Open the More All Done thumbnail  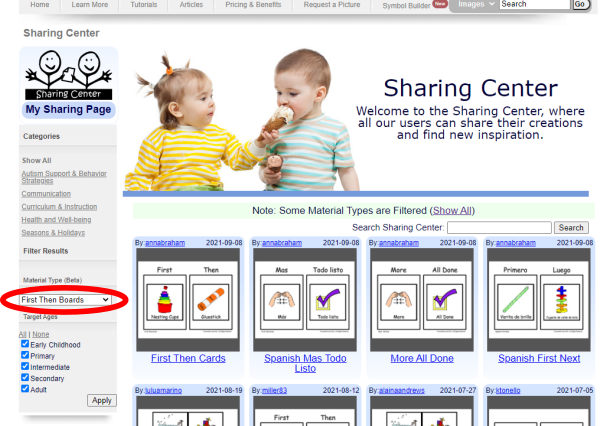[x=422, y=300]
